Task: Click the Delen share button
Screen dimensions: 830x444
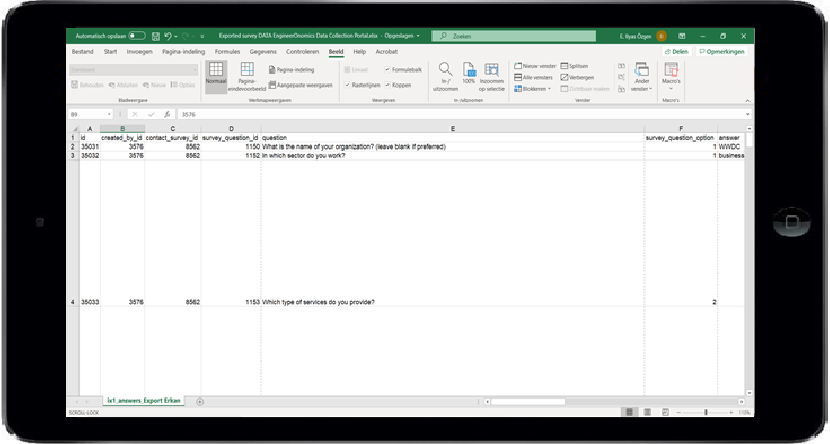Action: (676, 51)
